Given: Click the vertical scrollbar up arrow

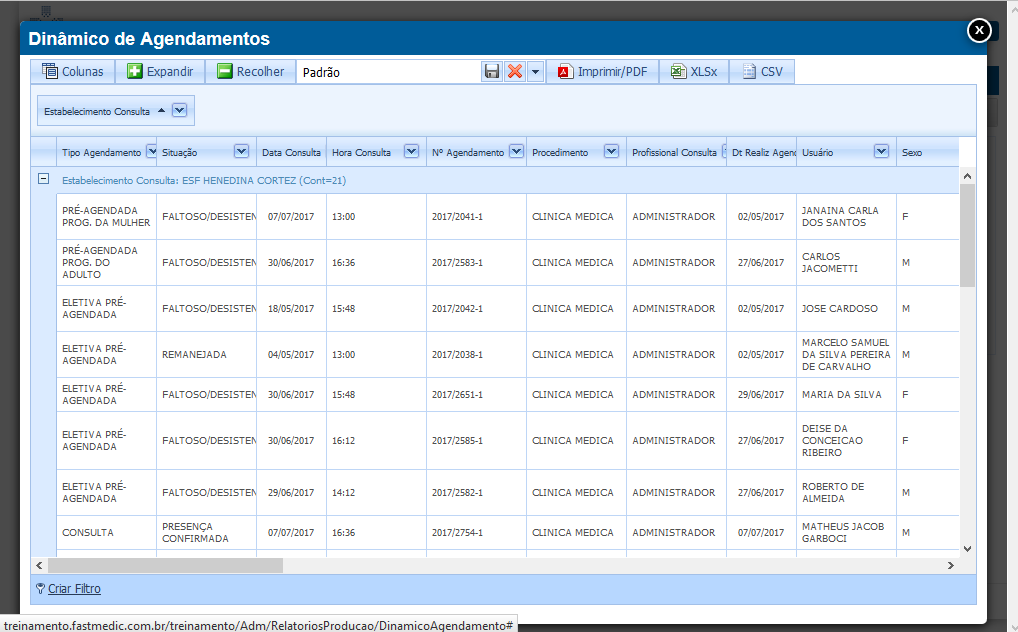Looking at the screenshot, I should 967,176.
